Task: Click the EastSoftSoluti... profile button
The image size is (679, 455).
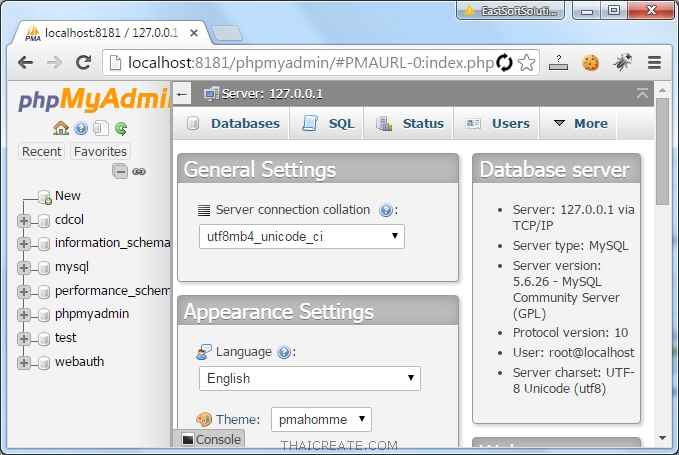Action: point(510,10)
